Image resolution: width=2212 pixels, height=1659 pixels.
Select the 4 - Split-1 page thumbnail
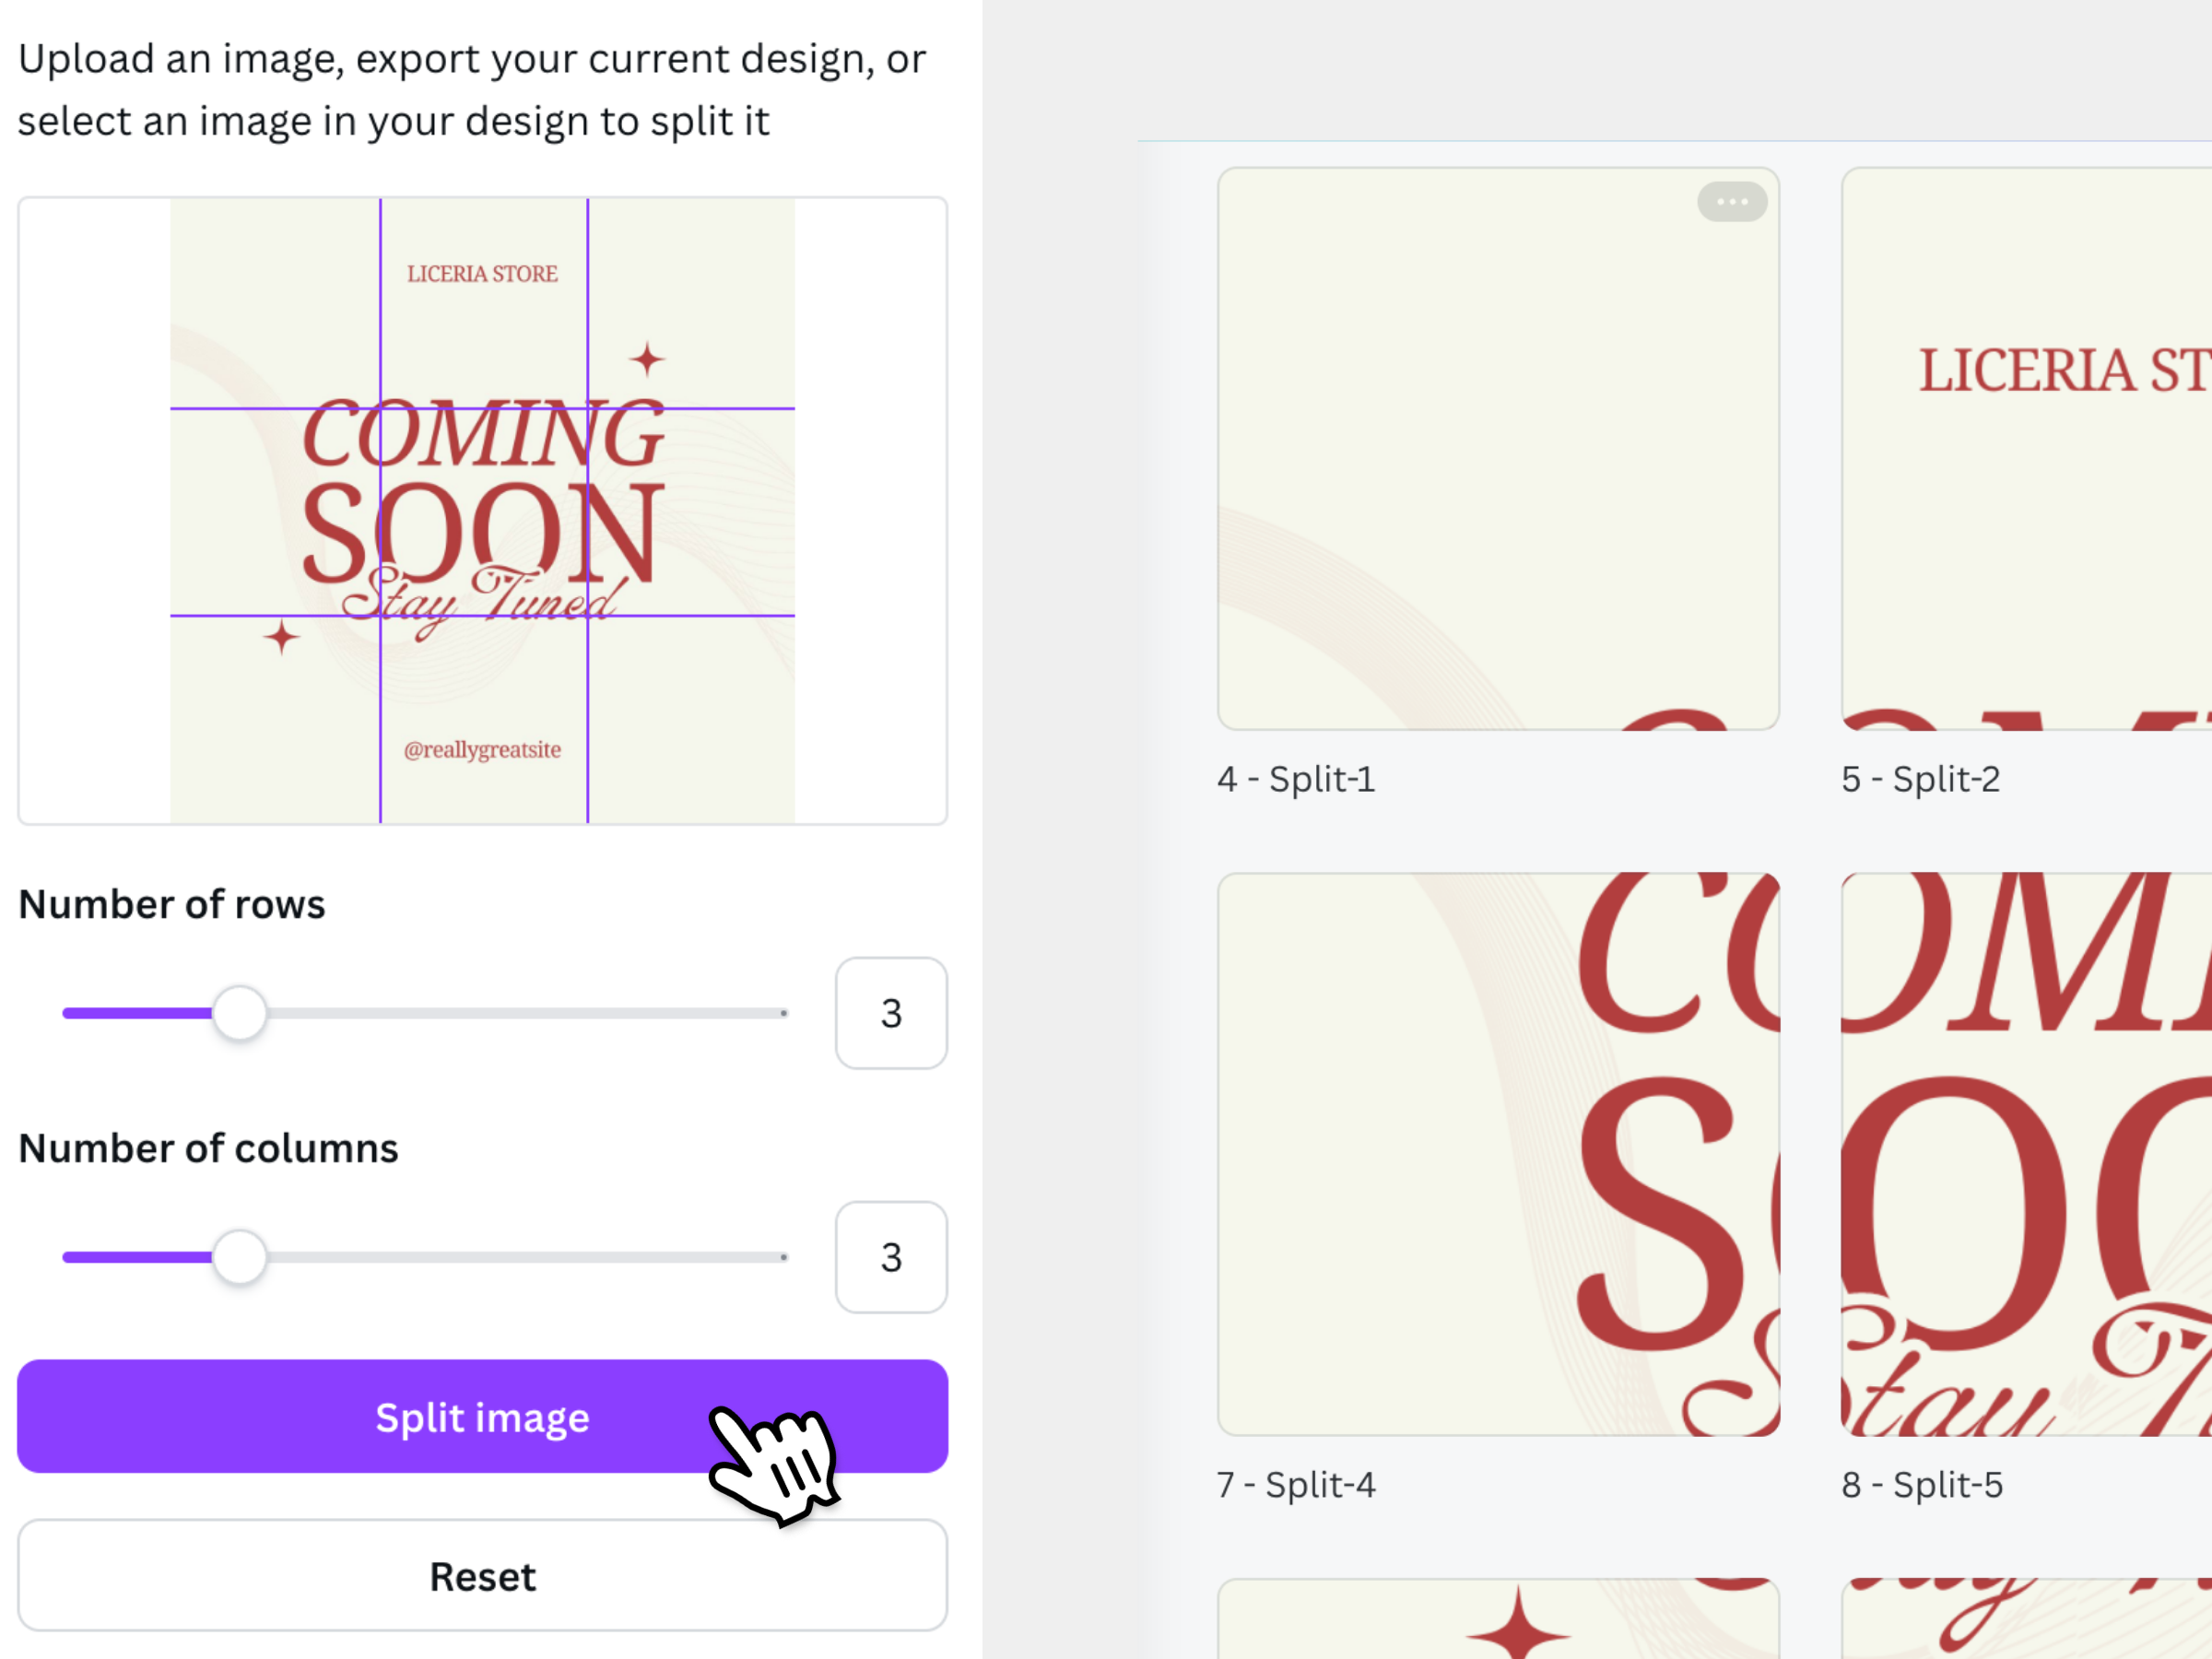[1497, 449]
